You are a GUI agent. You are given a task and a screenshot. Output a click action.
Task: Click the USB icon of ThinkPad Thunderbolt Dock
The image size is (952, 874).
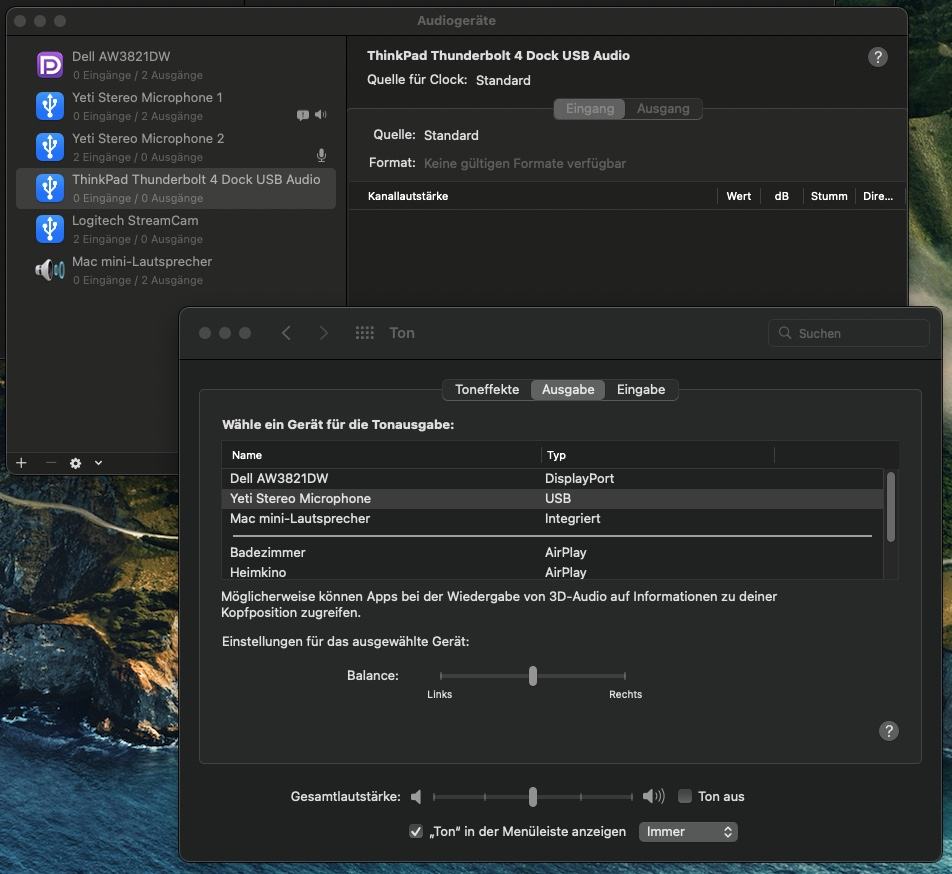coord(50,188)
